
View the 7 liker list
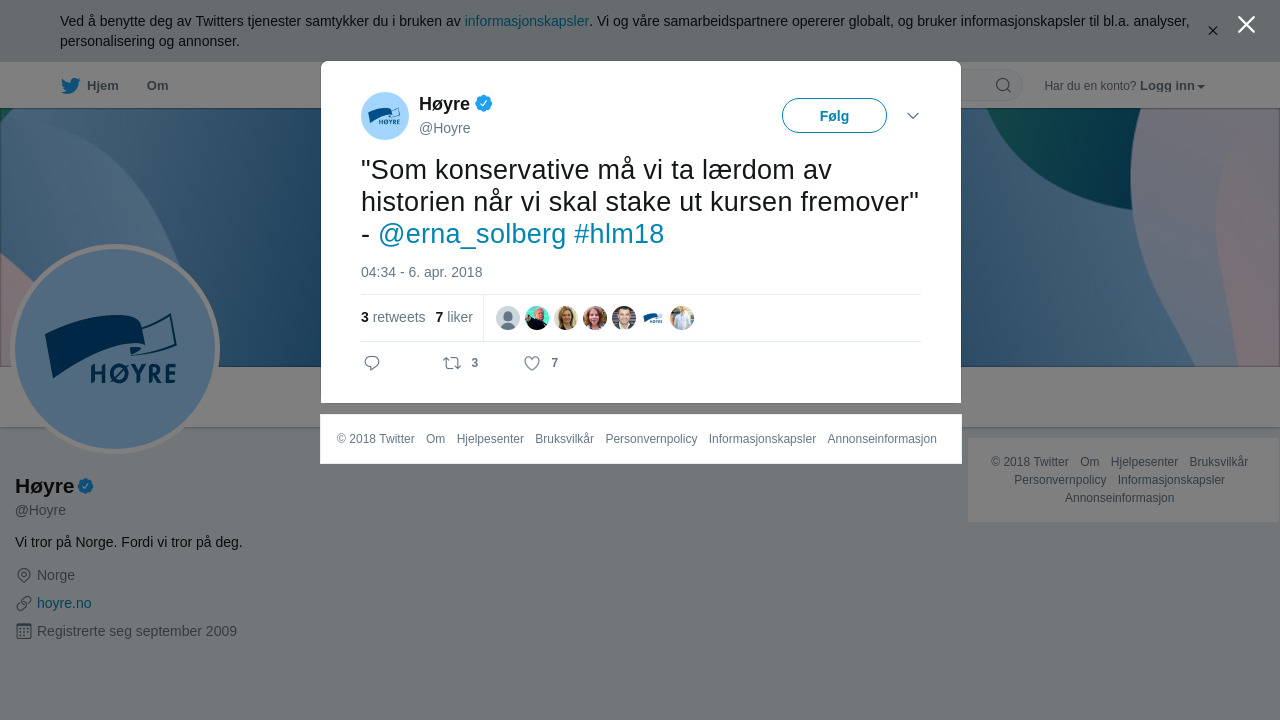click(454, 317)
